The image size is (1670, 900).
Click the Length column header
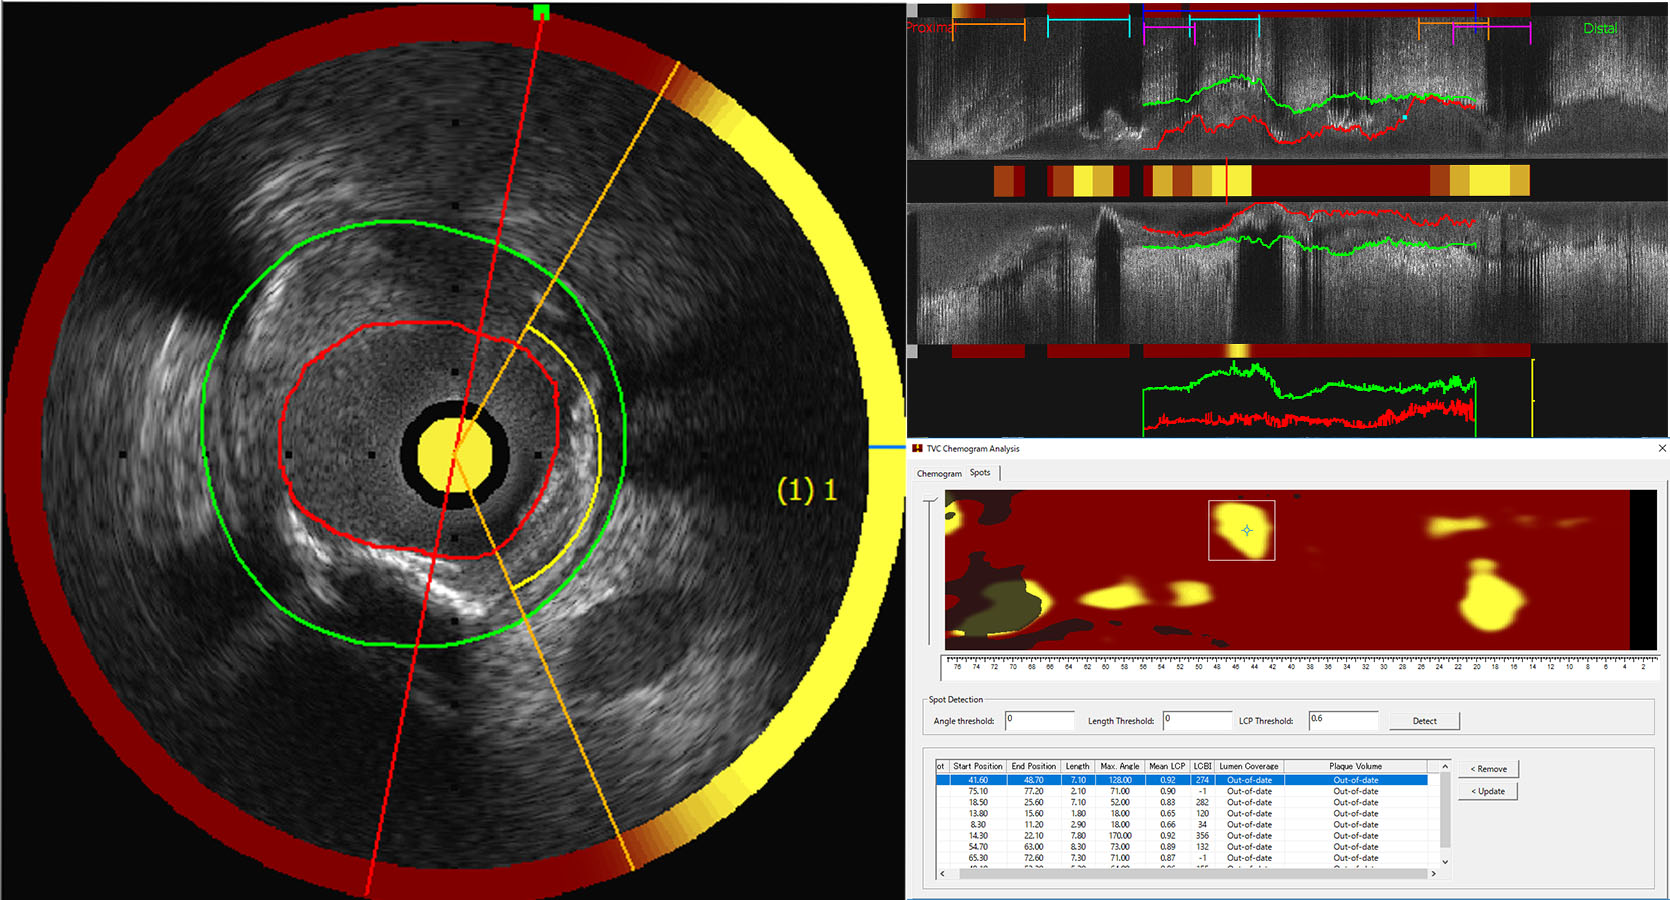point(1077,766)
